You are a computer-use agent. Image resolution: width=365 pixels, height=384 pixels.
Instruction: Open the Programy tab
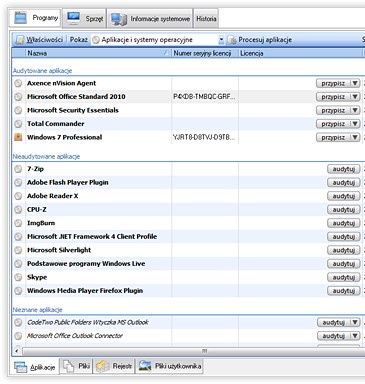(x=35, y=18)
